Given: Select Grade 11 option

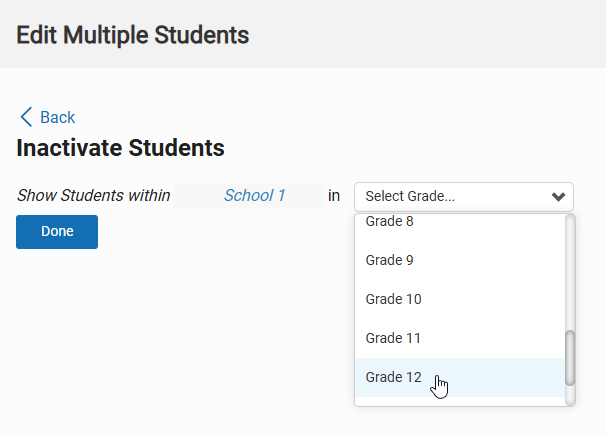Looking at the screenshot, I should [460, 338].
